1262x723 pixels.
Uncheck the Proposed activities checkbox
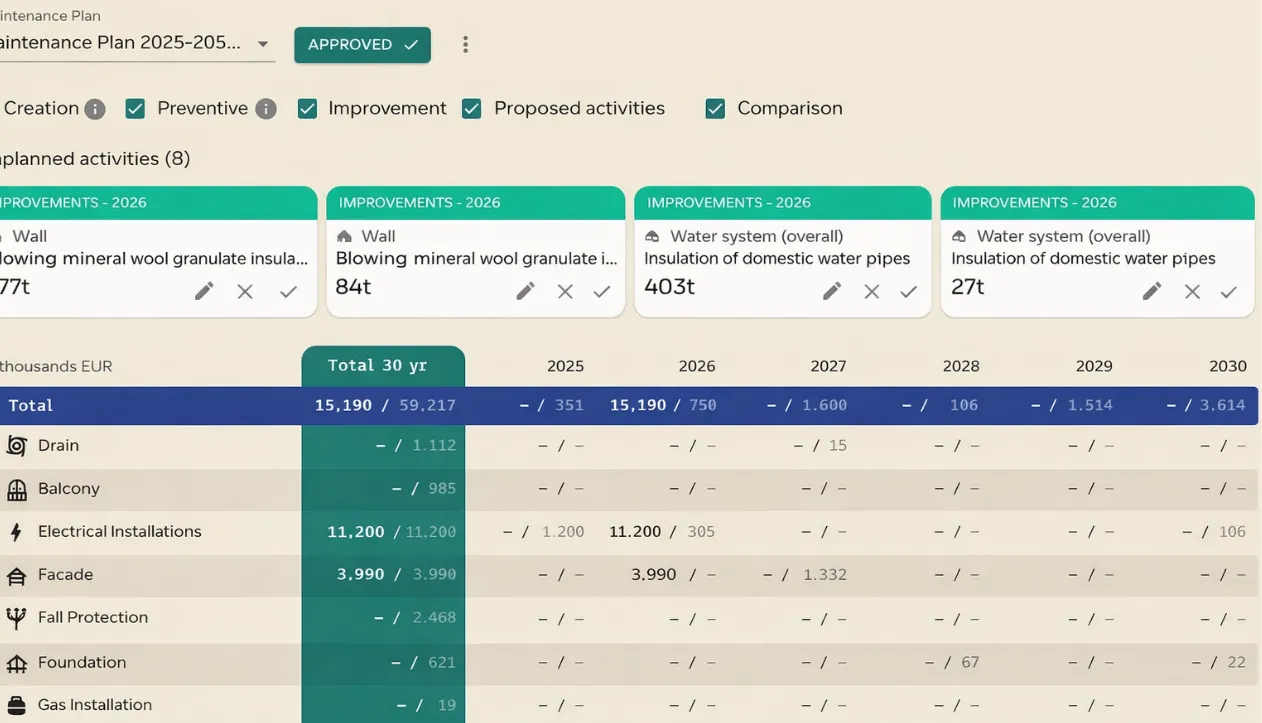(x=472, y=109)
